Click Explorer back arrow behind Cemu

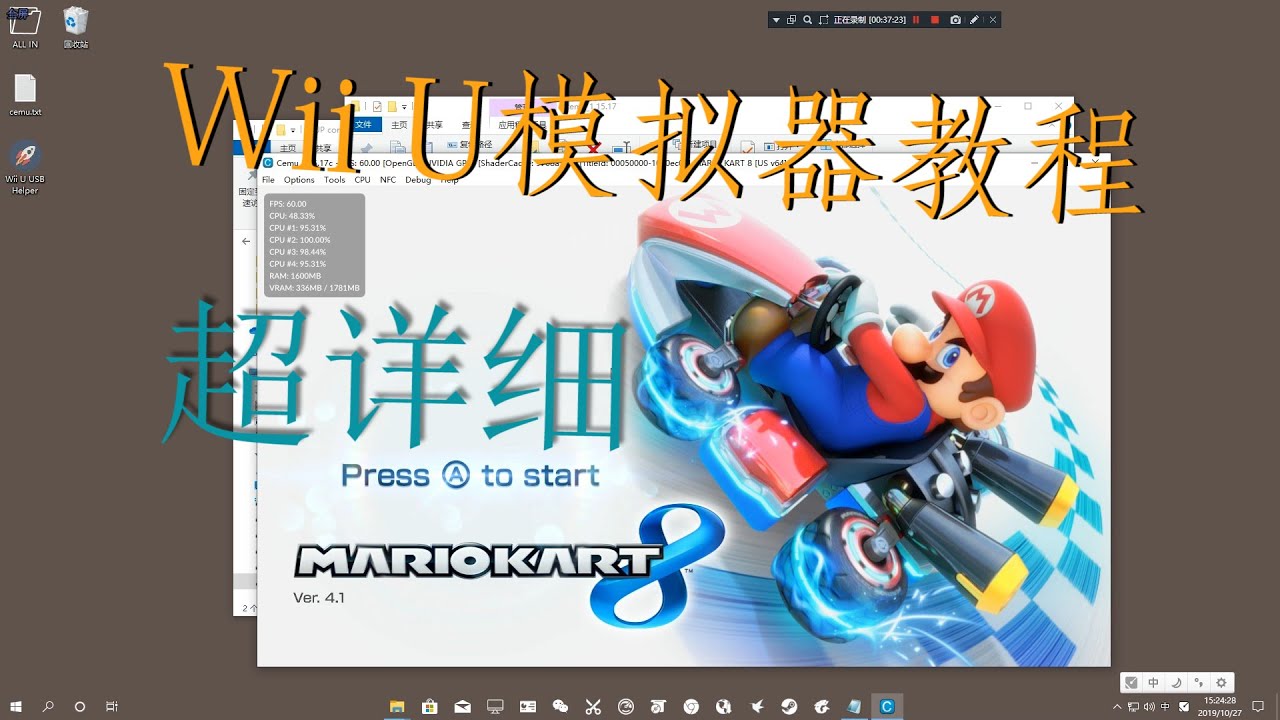pyautogui.click(x=247, y=241)
